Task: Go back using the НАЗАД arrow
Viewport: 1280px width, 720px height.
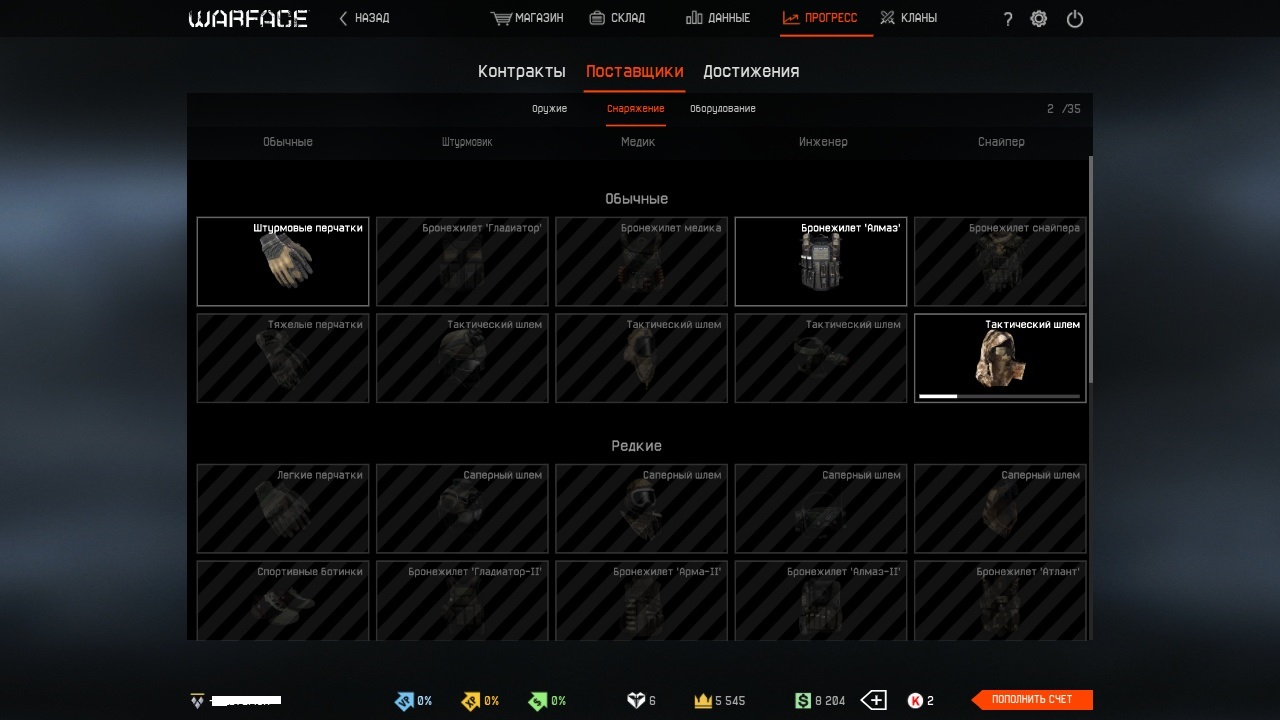Action: tap(364, 18)
